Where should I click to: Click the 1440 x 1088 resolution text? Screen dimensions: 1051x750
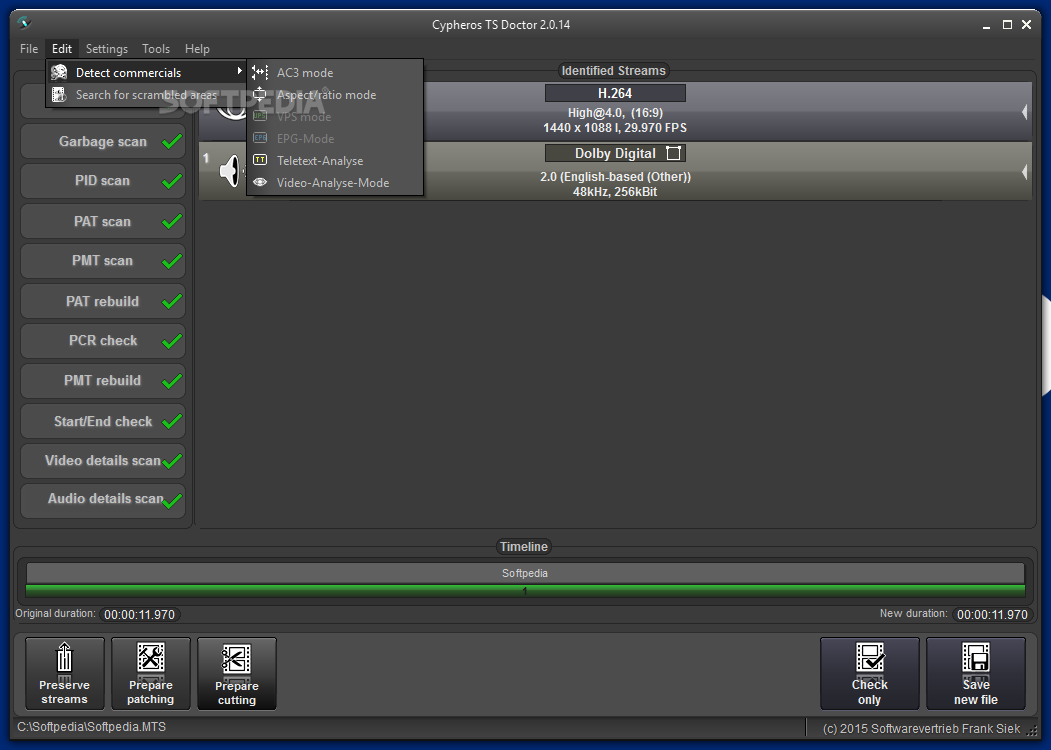[x=615, y=127]
